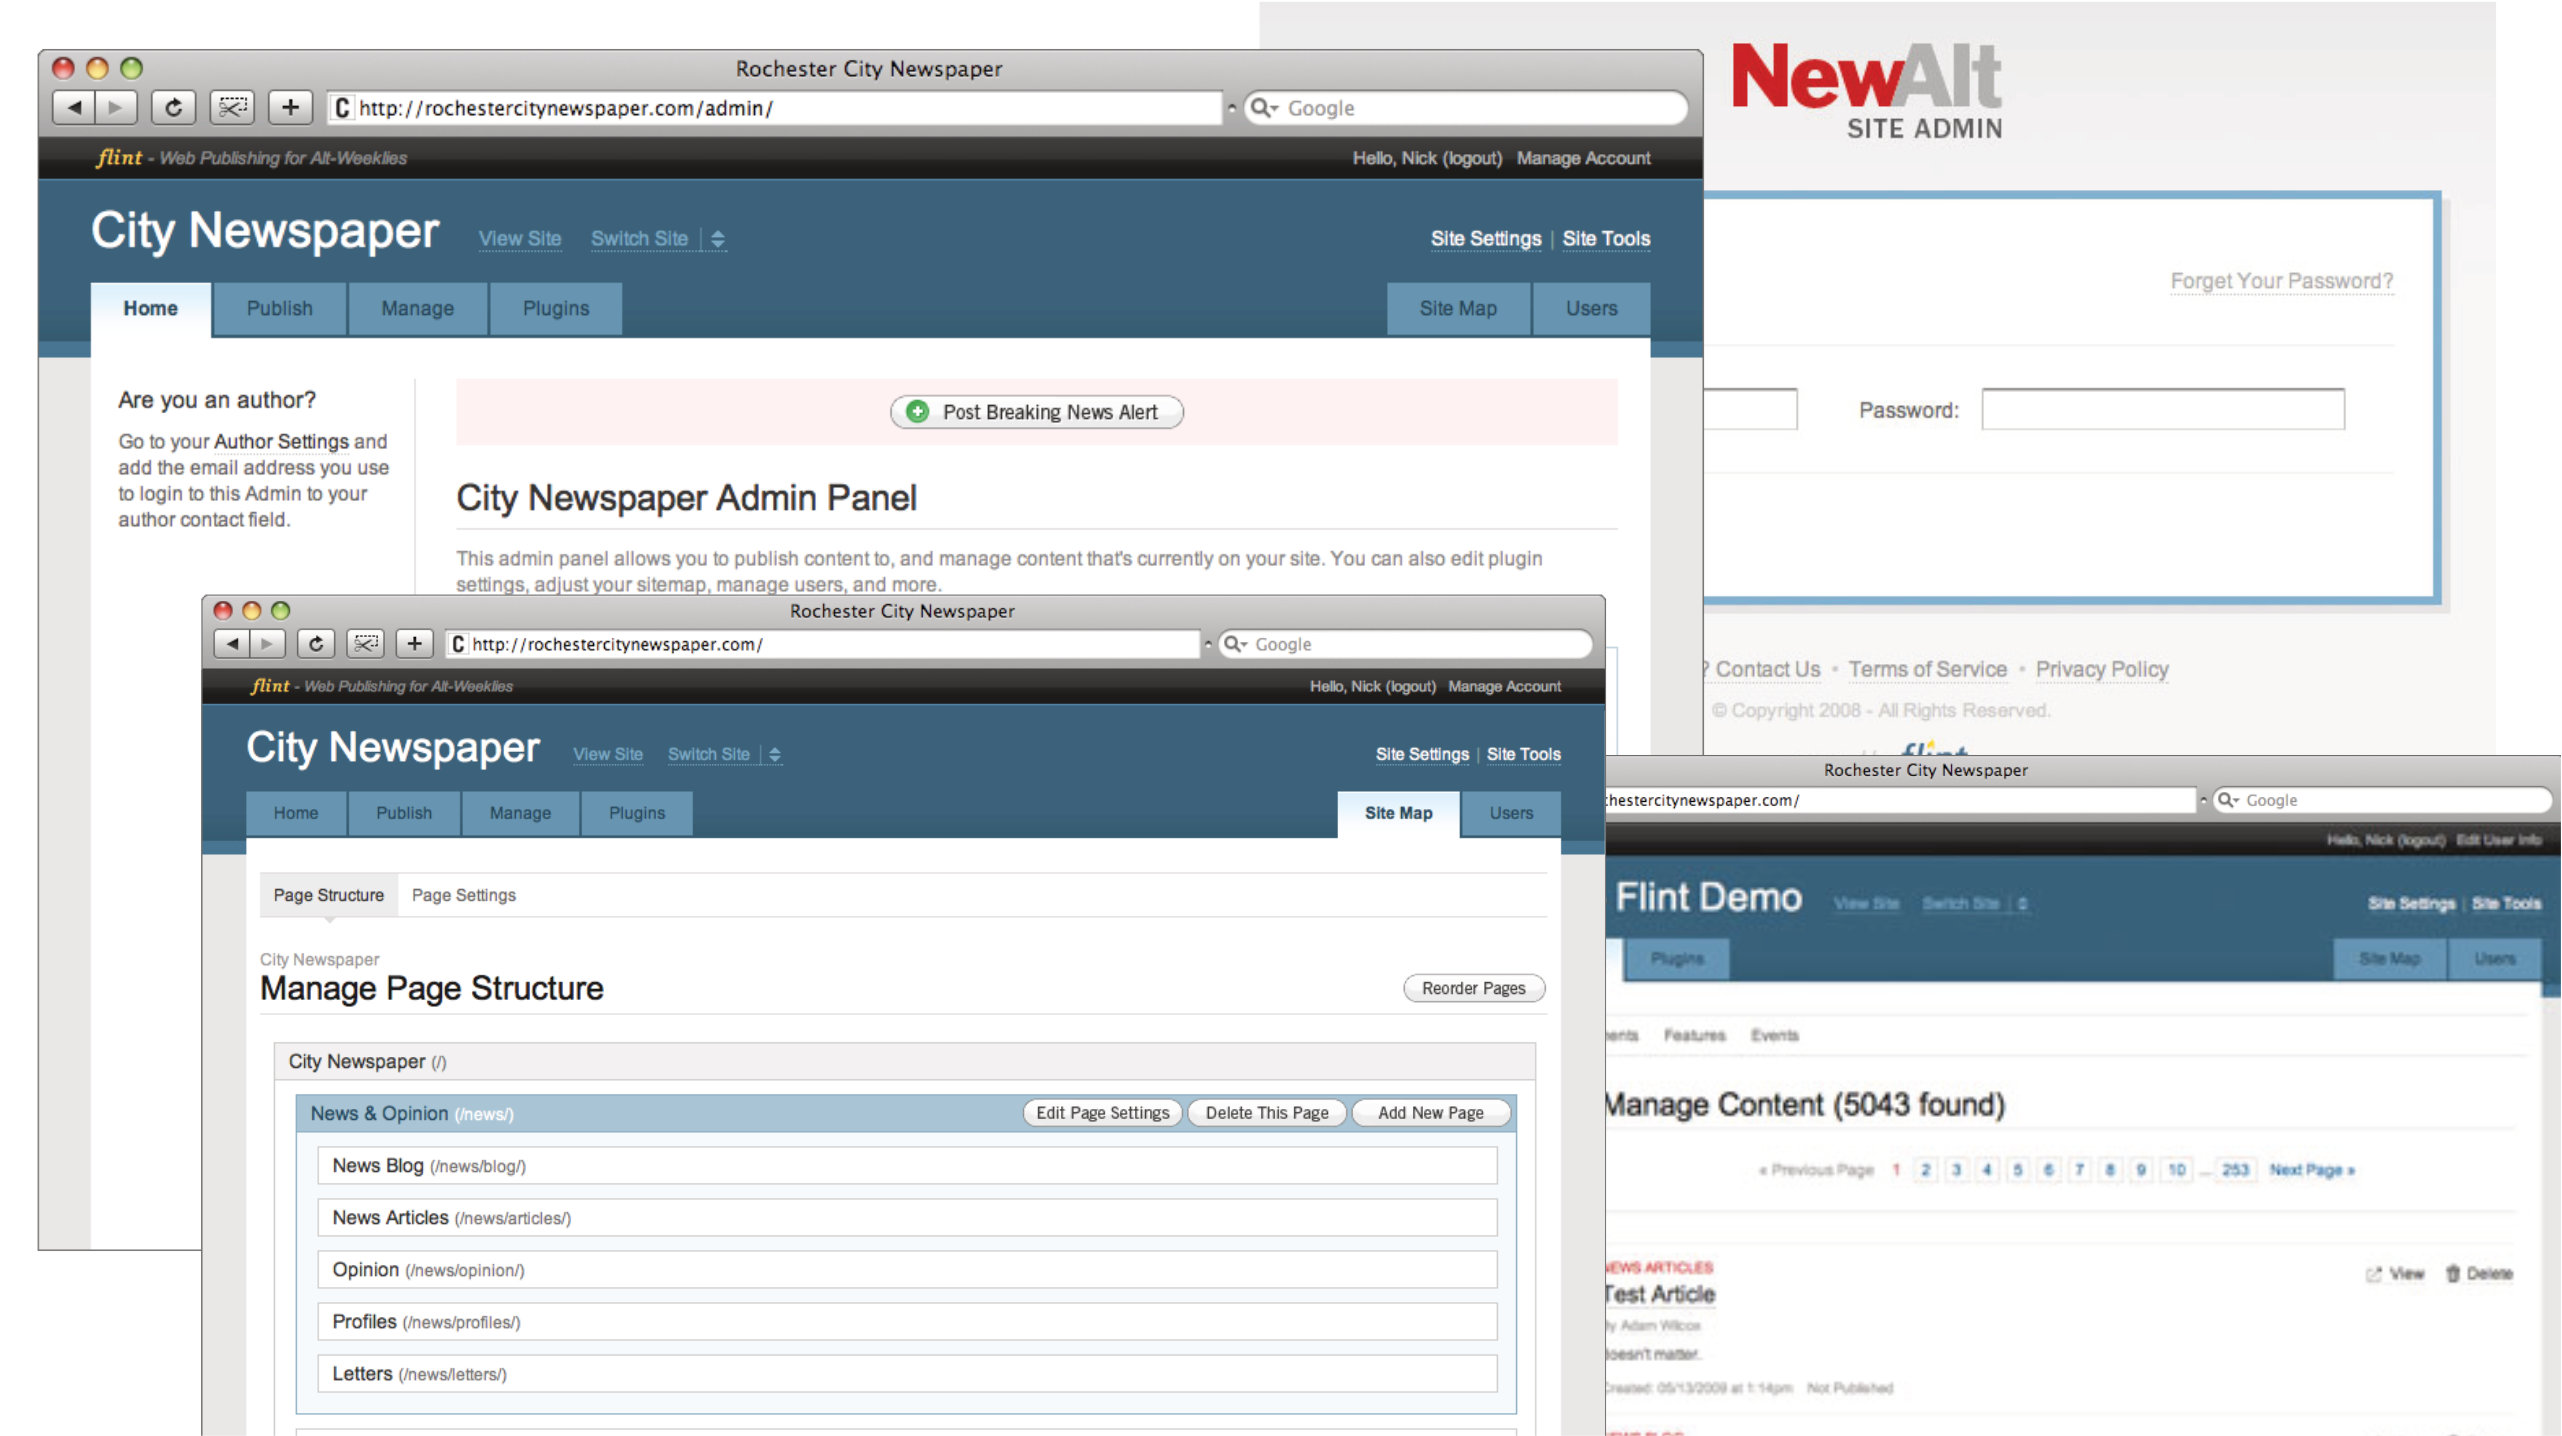The image size is (2562, 1436).
Task: Open the Site Map tab in admin window
Action: 1458,309
